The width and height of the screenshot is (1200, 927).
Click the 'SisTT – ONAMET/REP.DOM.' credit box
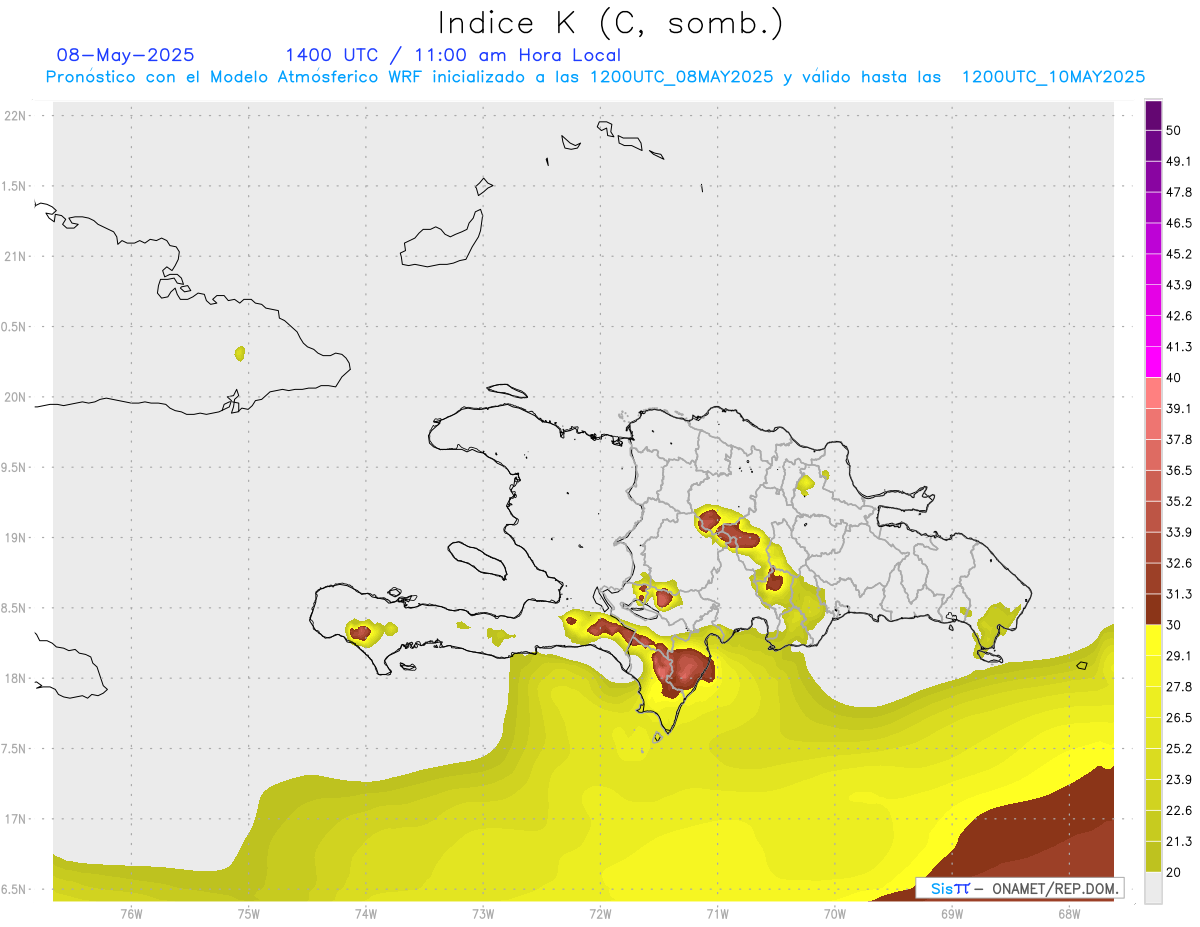pos(1019,888)
